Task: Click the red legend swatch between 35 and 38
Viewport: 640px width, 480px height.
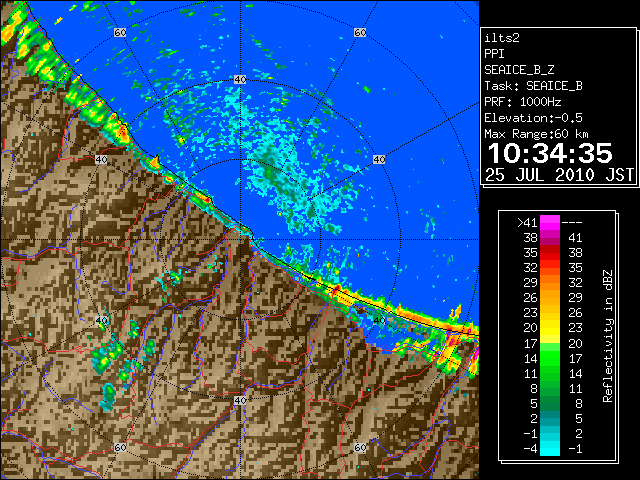Action: 550,253
